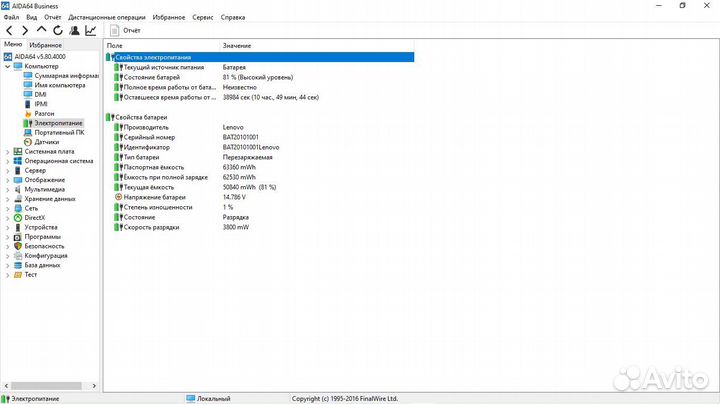Open the user management toolbar icon
Screen dimensions: 720x404
click(x=74, y=31)
